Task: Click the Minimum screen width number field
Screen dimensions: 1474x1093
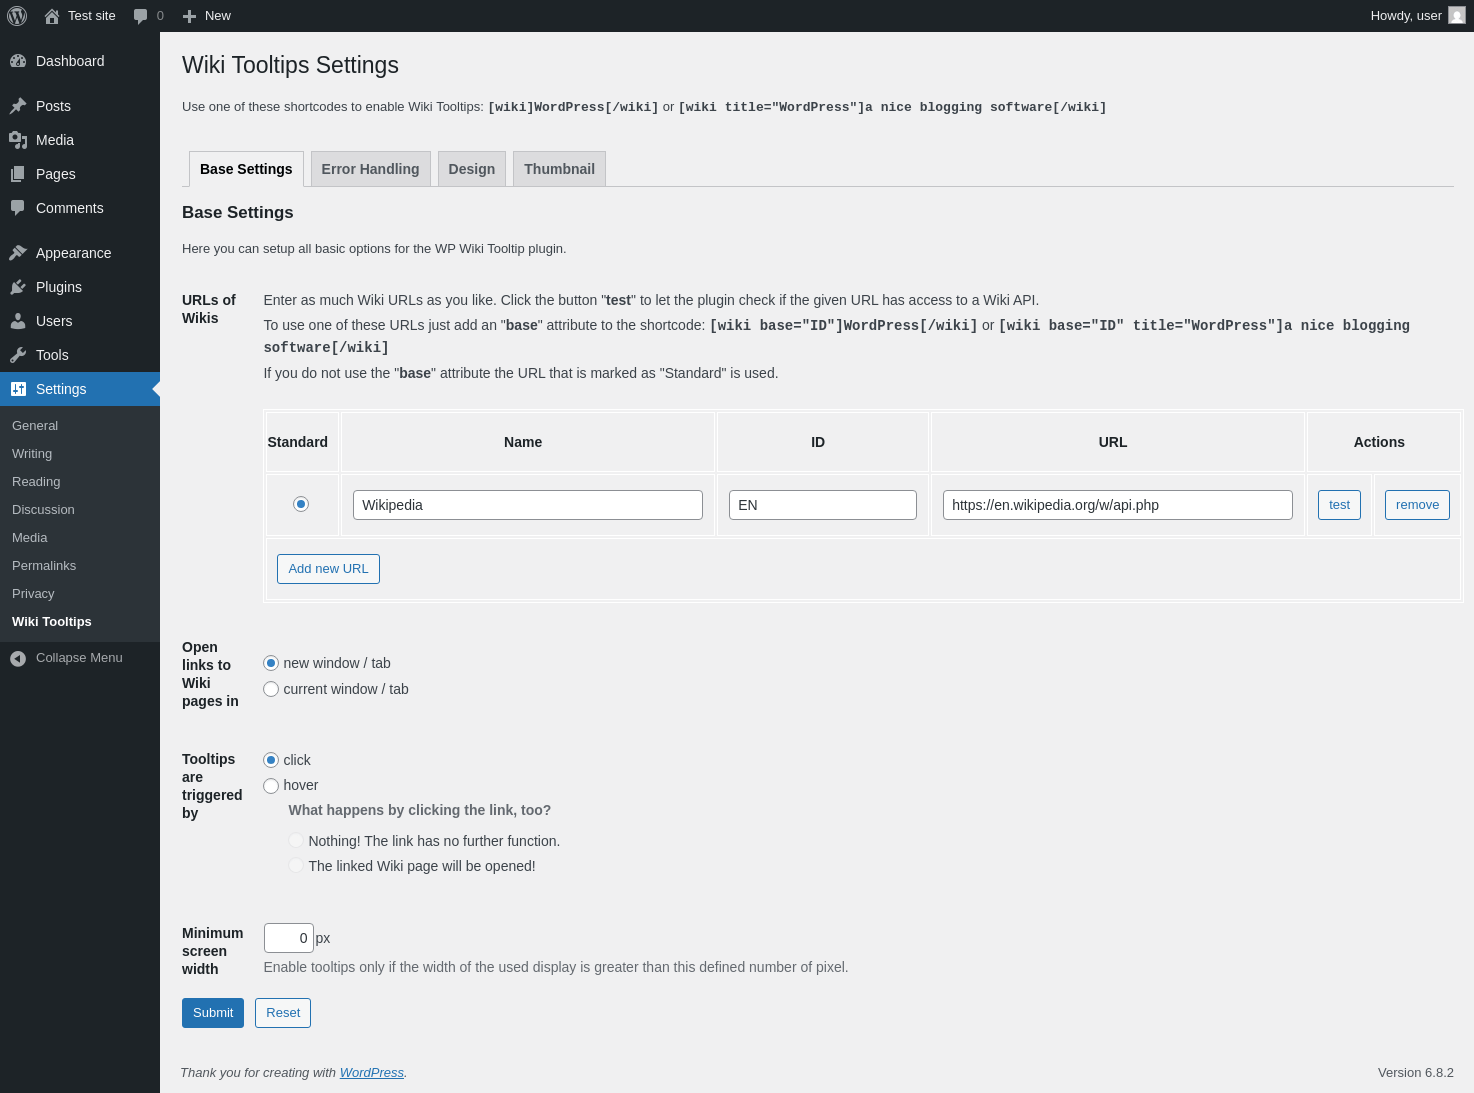Action: click(289, 938)
